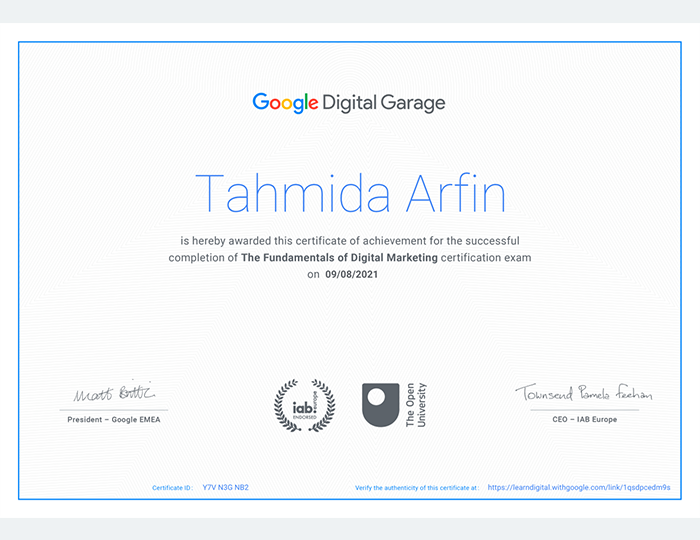
Task: Click the Google logo in the header
Action: coord(285,103)
